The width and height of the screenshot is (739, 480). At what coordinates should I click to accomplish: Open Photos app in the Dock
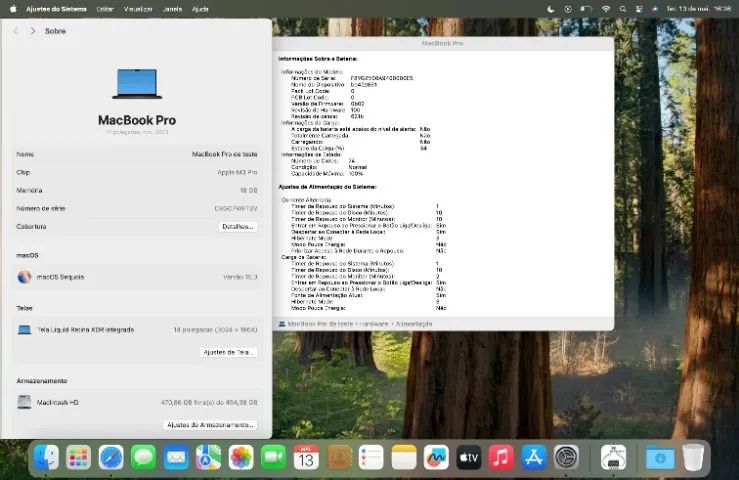click(x=241, y=457)
